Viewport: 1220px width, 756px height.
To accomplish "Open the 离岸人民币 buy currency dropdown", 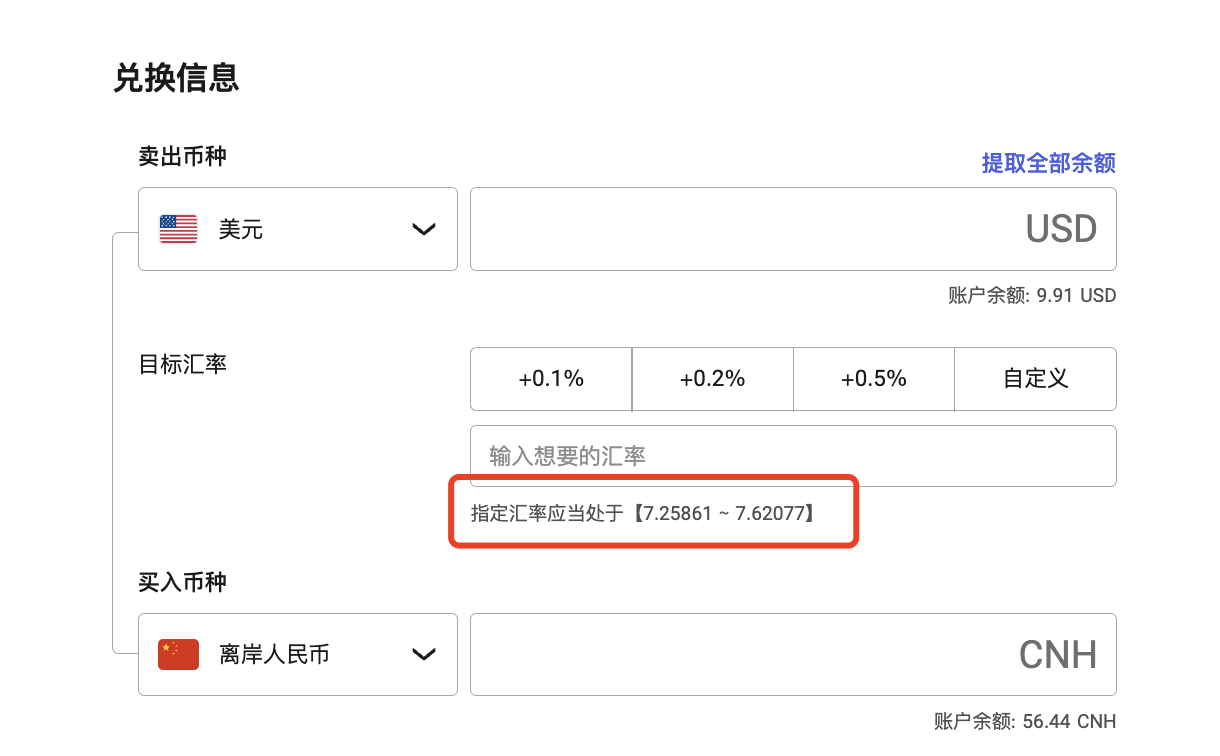I will click(298, 655).
